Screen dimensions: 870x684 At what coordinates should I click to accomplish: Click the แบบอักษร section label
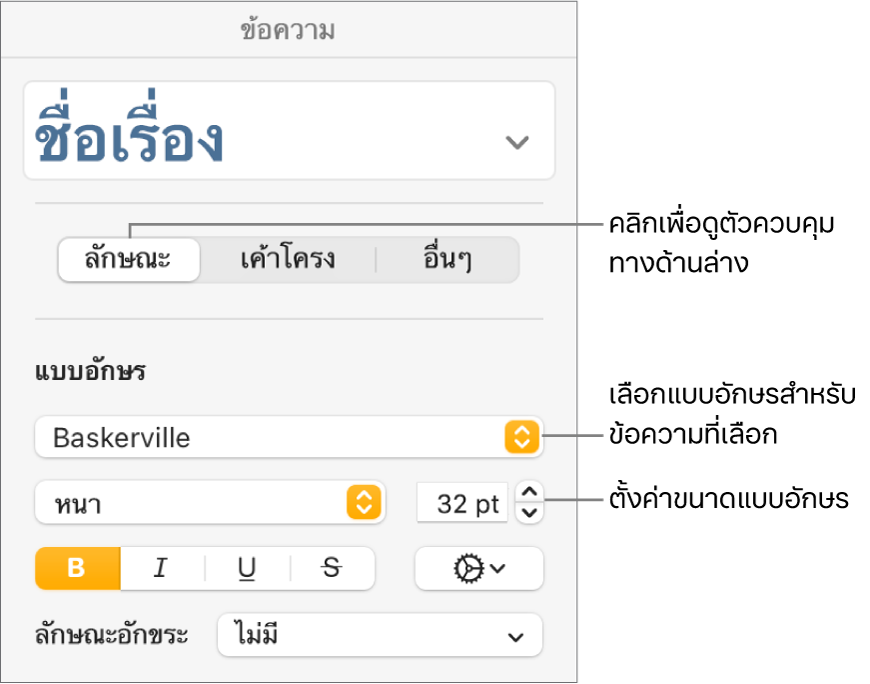[x=90, y=371]
